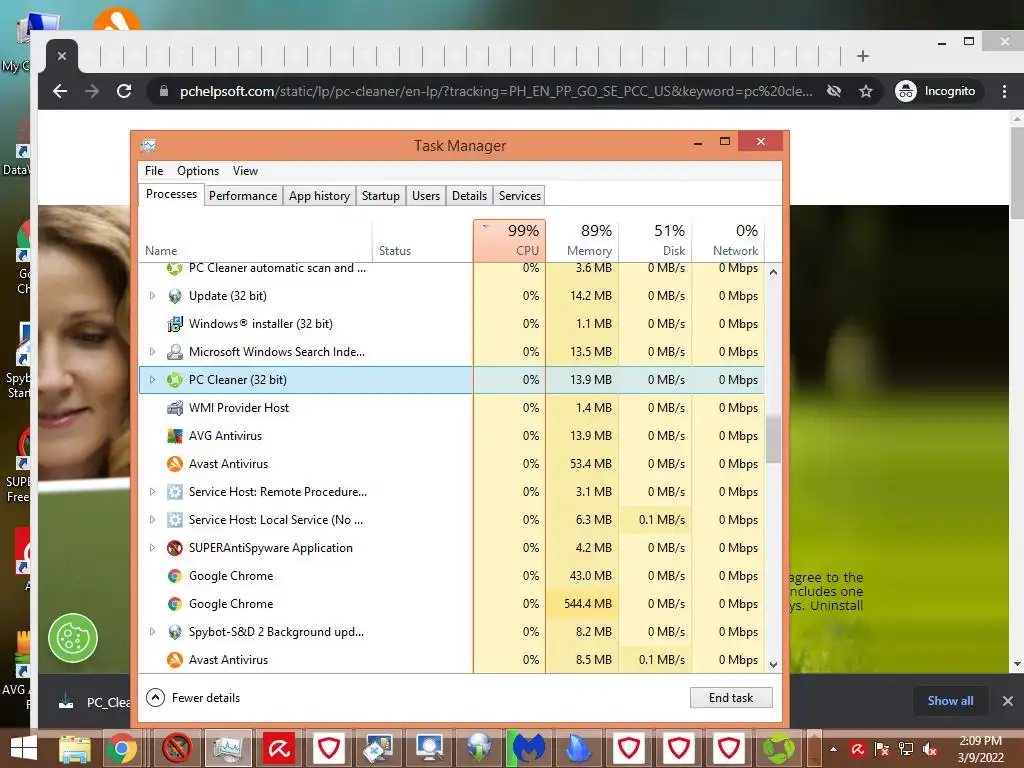Expand Spybot-S&D 2 Background updater row

click(152, 632)
